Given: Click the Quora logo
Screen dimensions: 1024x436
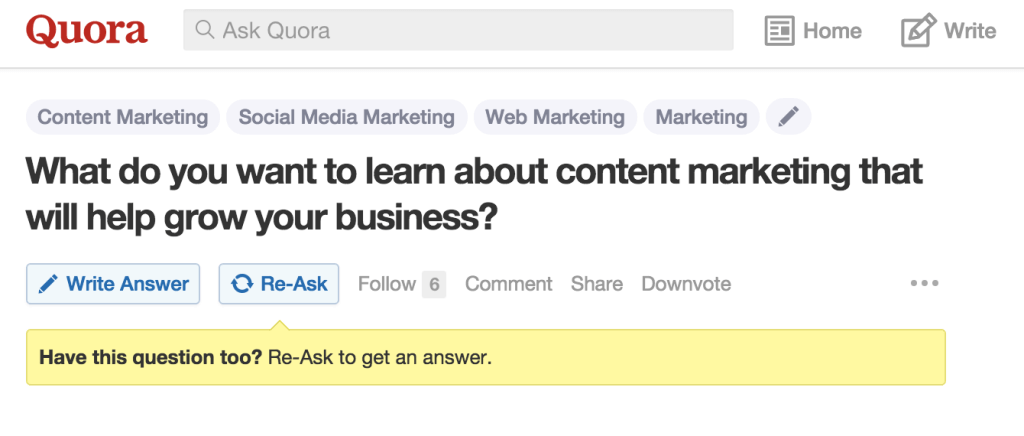Looking at the screenshot, I should [x=87, y=31].
